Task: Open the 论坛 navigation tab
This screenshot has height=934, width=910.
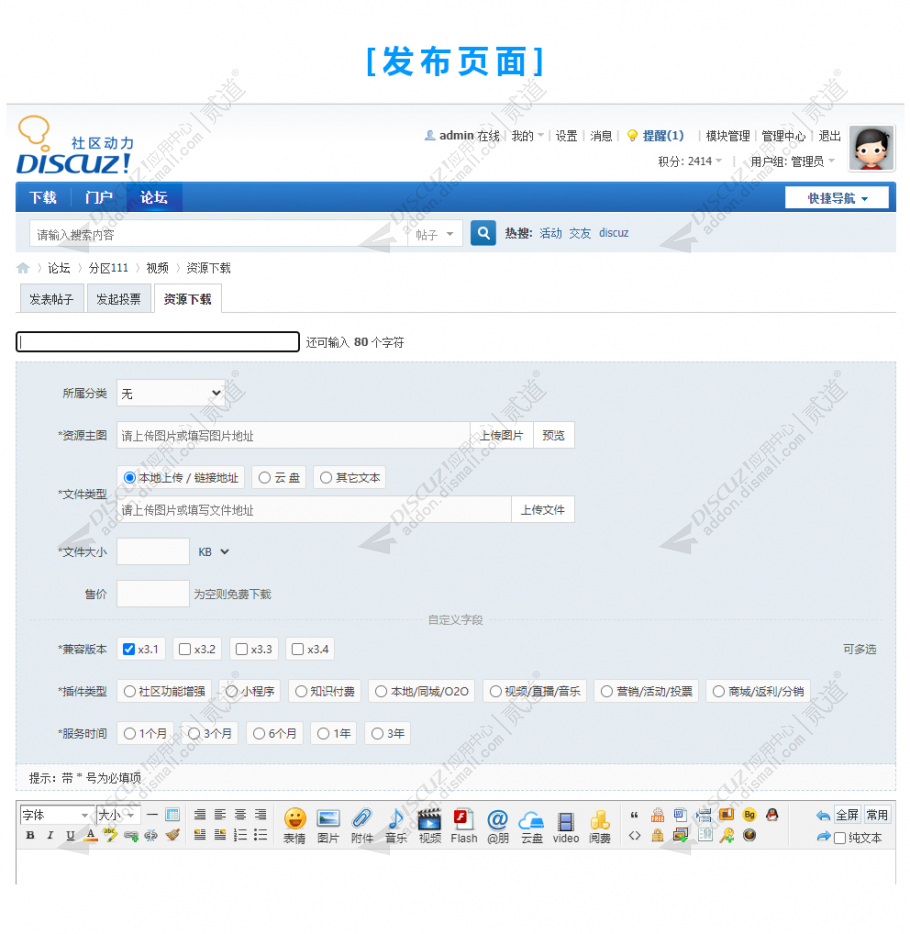Action: pos(154,198)
